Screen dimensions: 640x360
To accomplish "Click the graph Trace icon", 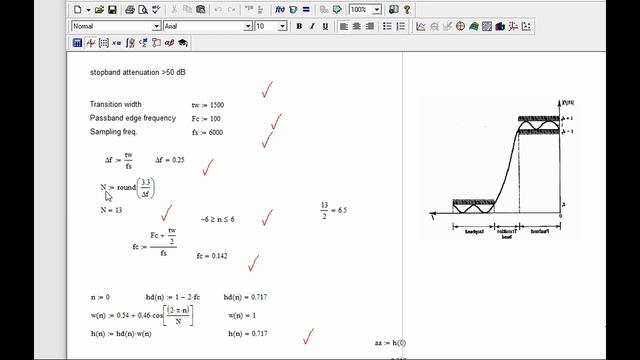I will click(x=447, y=26).
